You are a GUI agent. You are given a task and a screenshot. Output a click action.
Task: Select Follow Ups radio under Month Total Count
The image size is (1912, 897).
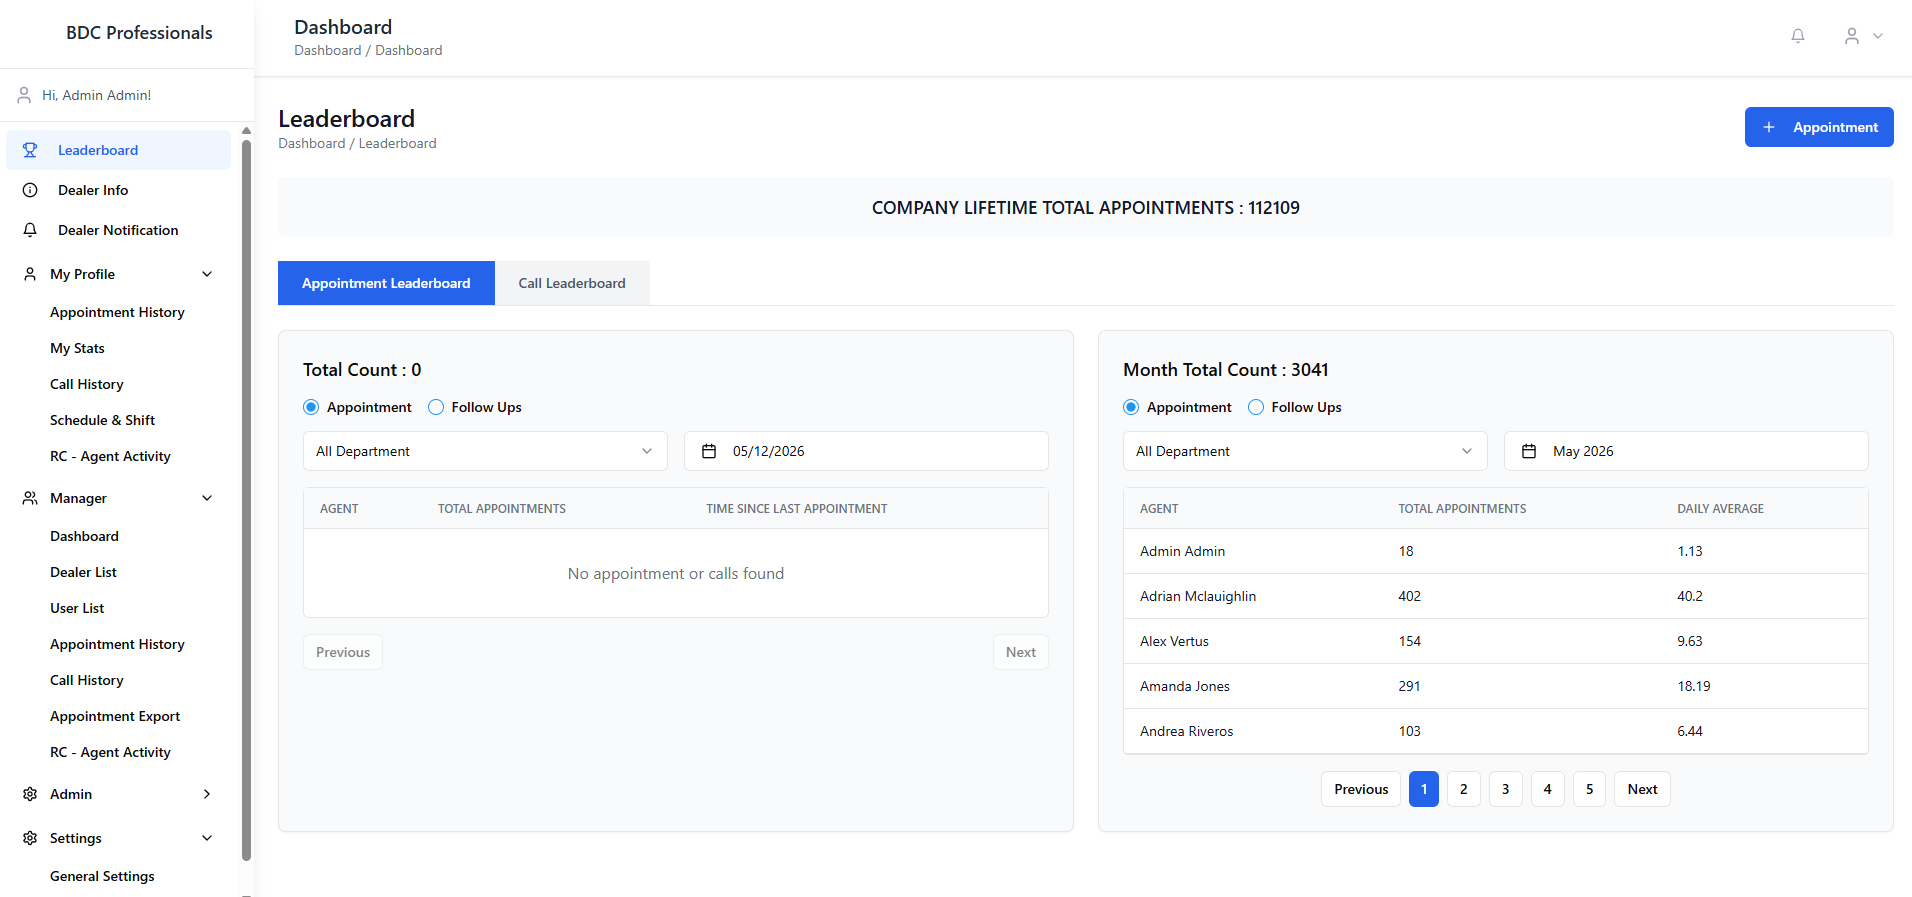click(x=1256, y=407)
